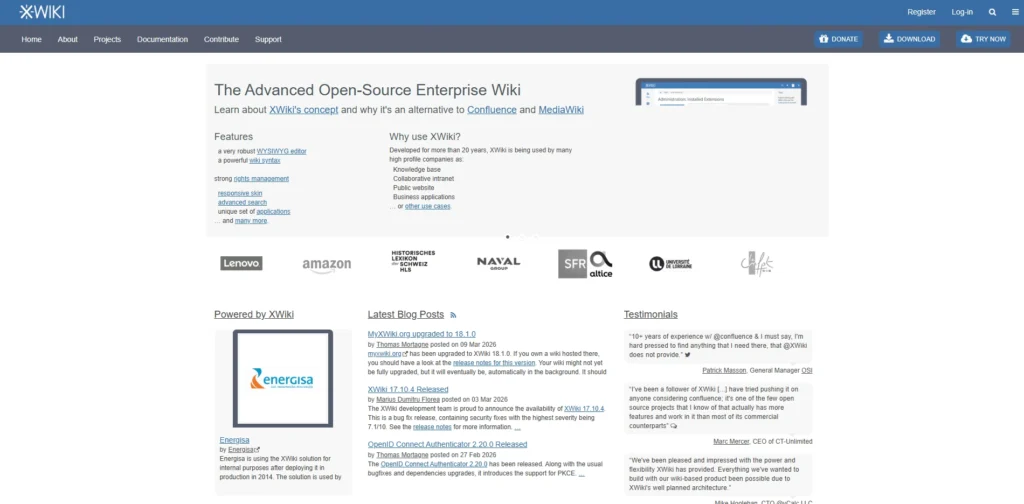
Task: Open the Support menu
Action: click(268, 39)
